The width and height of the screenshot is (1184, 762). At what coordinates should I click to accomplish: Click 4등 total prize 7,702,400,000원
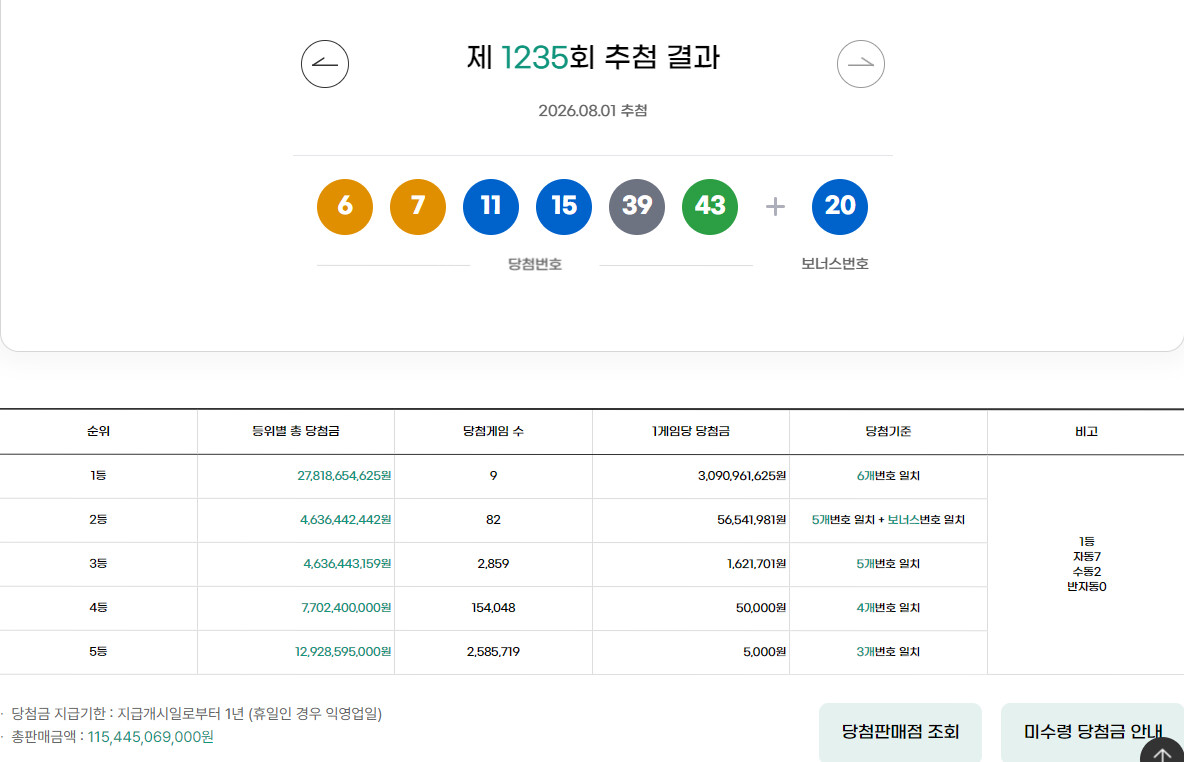coord(346,607)
